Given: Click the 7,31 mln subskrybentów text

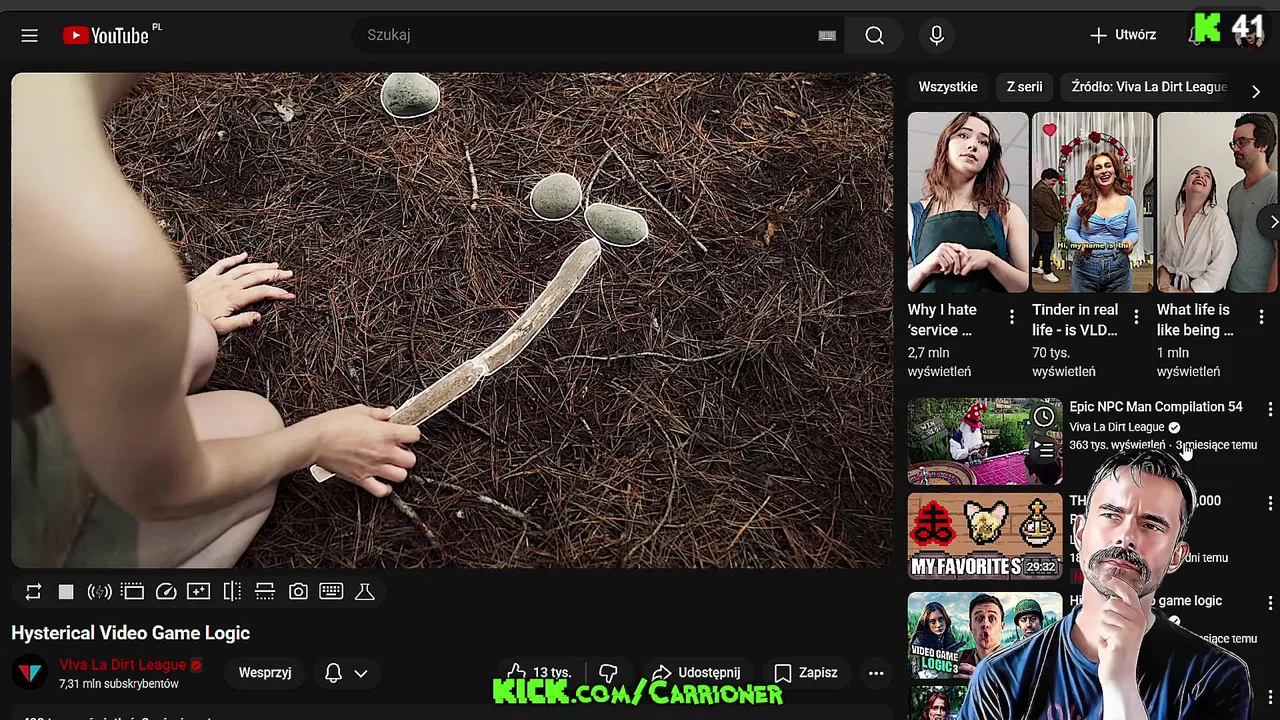Looking at the screenshot, I should [x=119, y=684].
